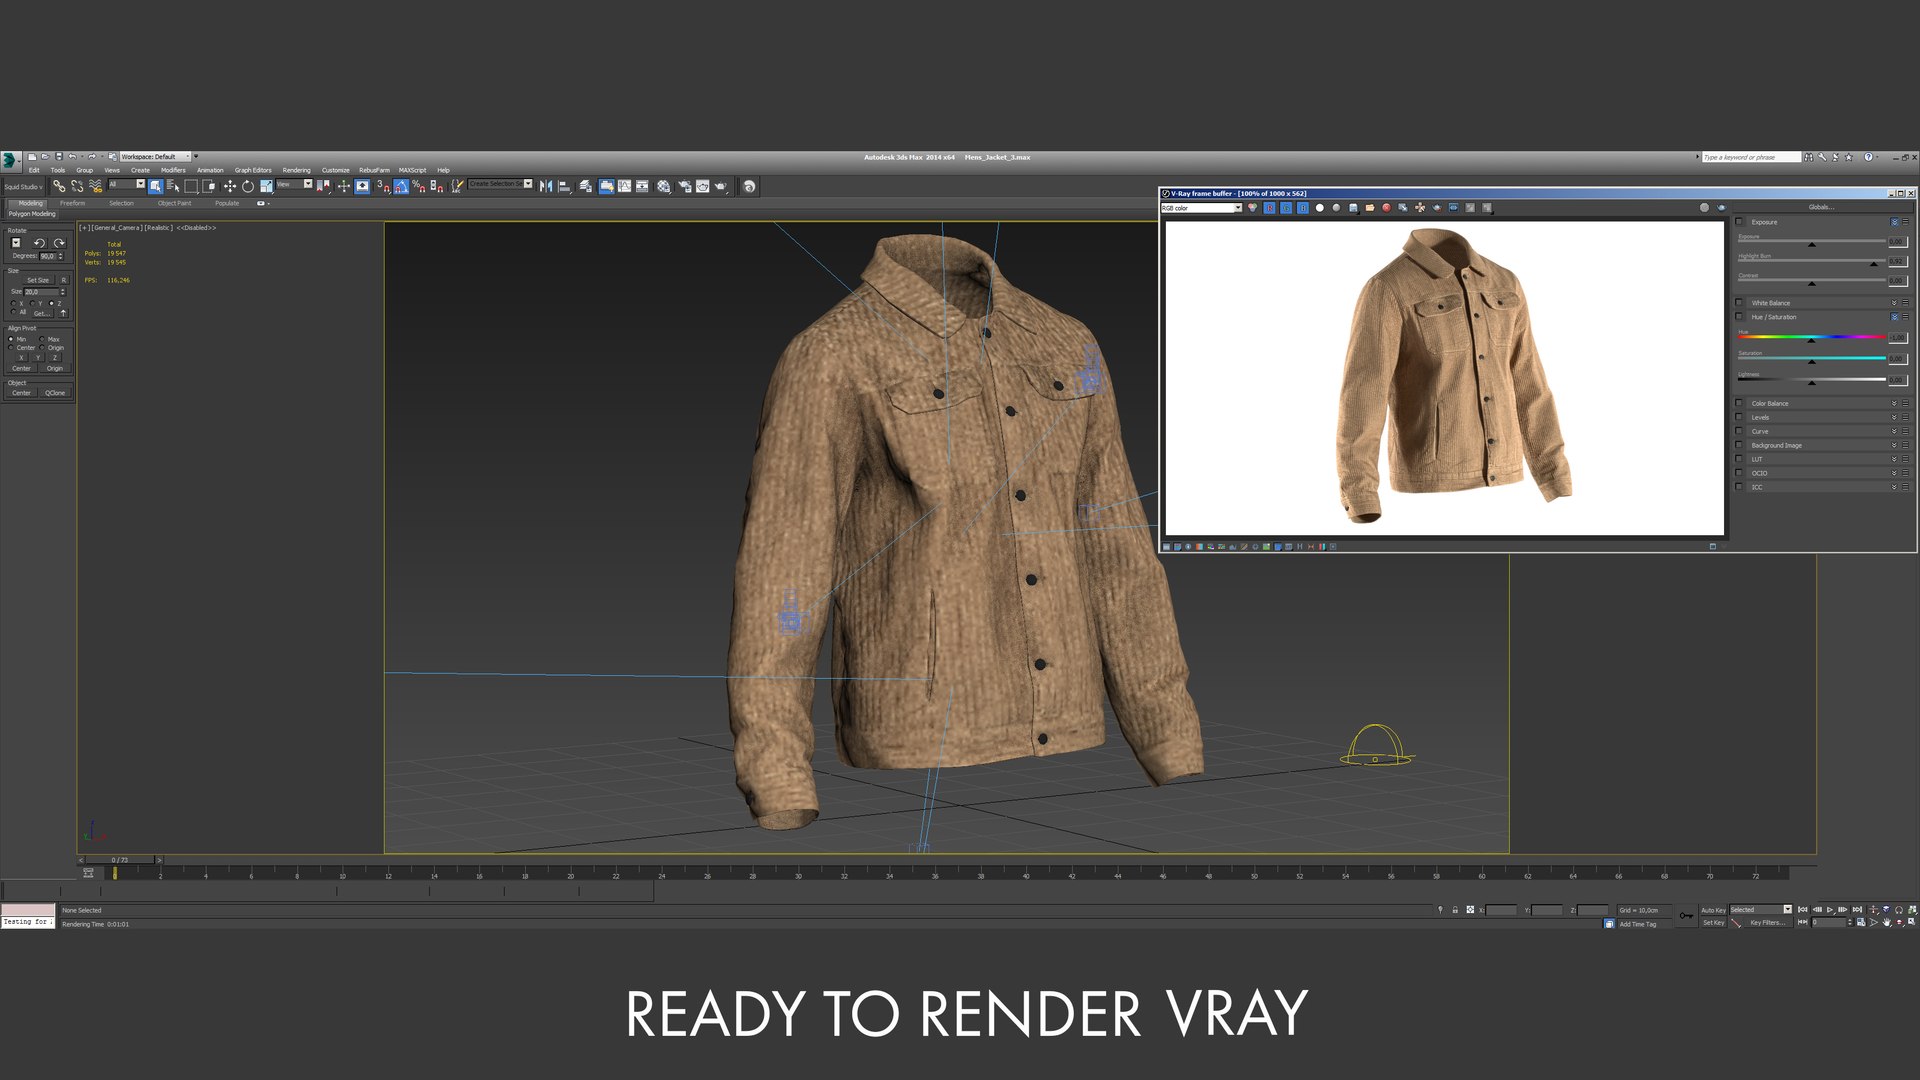The height and width of the screenshot is (1080, 1920).
Task: Enable the White Balance checkbox
Action: 1739,303
